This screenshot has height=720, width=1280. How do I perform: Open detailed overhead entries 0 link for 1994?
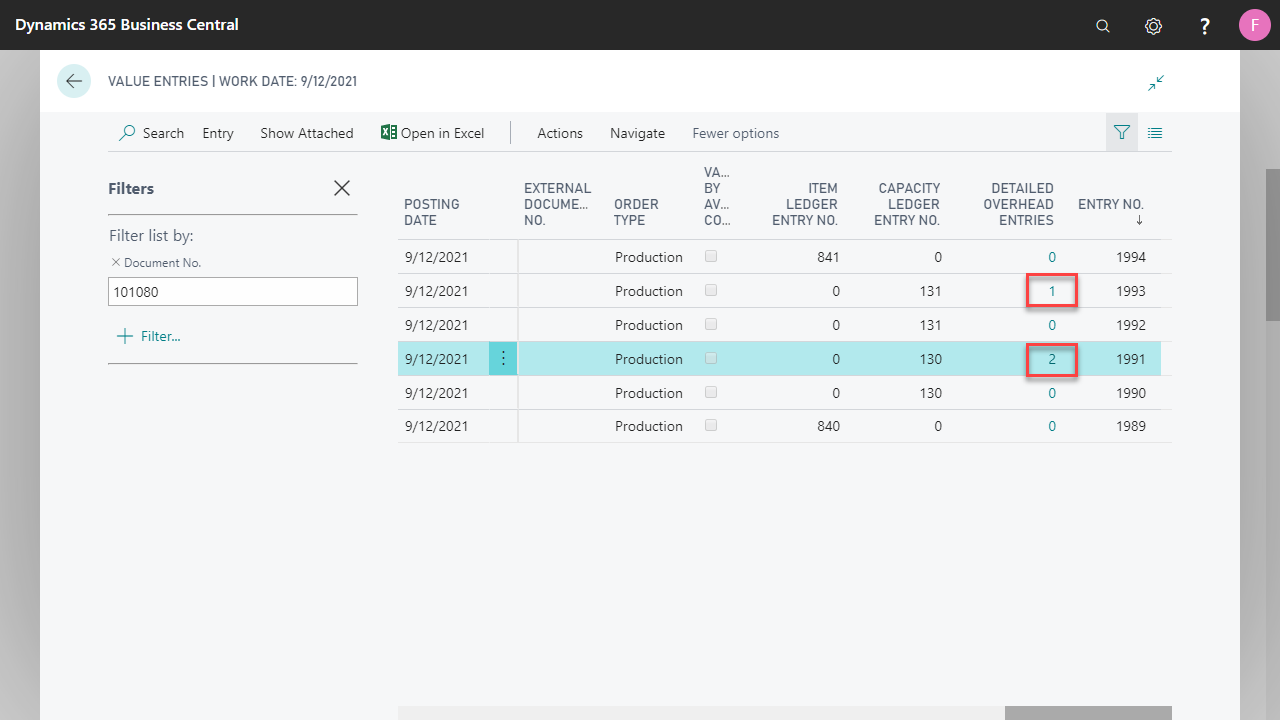coord(1052,257)
